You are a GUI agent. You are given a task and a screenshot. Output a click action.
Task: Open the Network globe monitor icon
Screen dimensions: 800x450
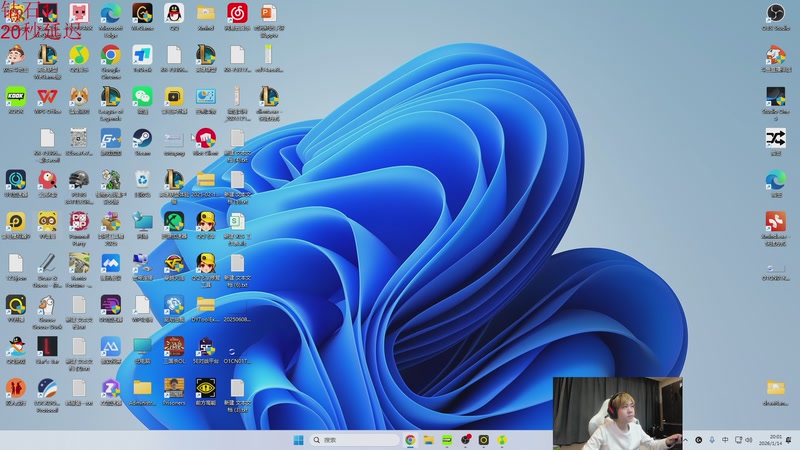[142, 222]
